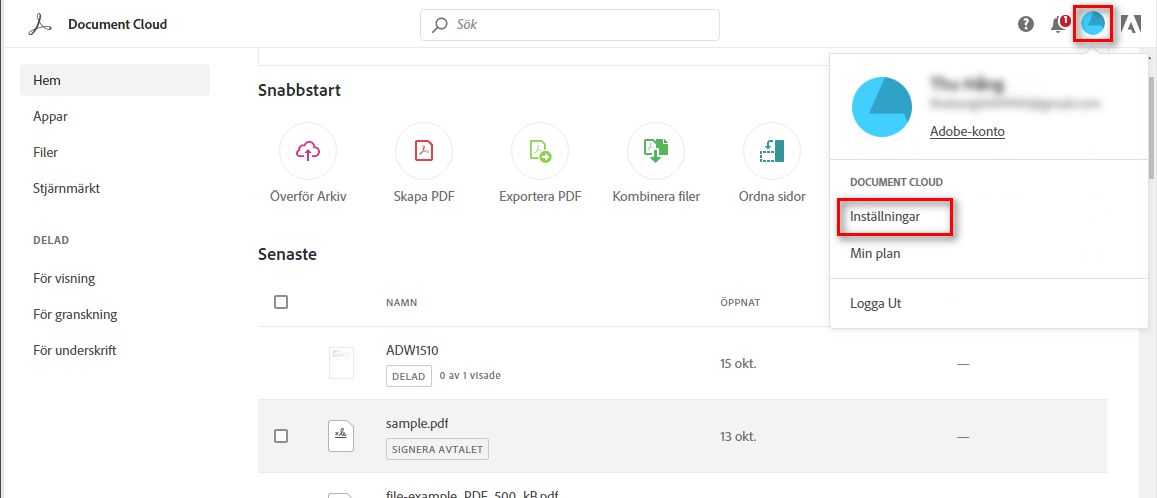Focus the Sök search field
Image resolution: width=1157 pixels, height=498 pixels.
[x=570, y=25]
